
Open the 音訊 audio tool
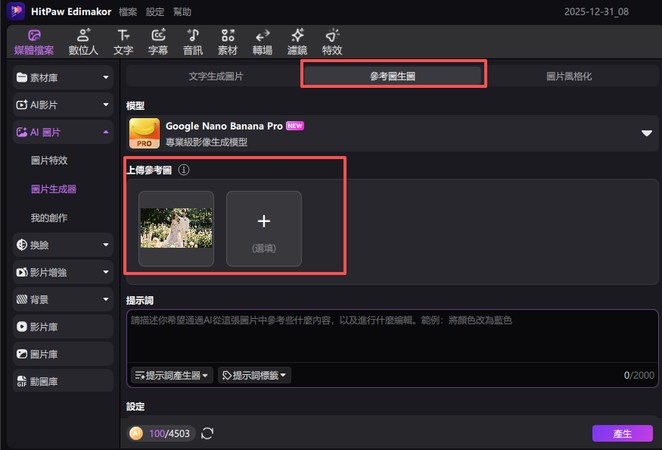[x=193, y=43]
